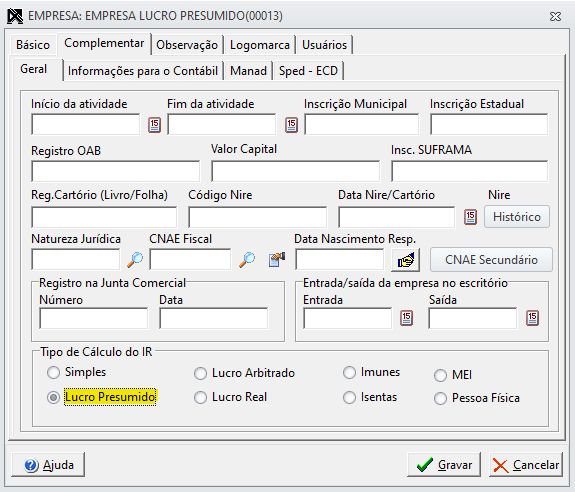Select Lucro Arbitrado option
Viewport: 575px width, 492px height.
point(200,374)
